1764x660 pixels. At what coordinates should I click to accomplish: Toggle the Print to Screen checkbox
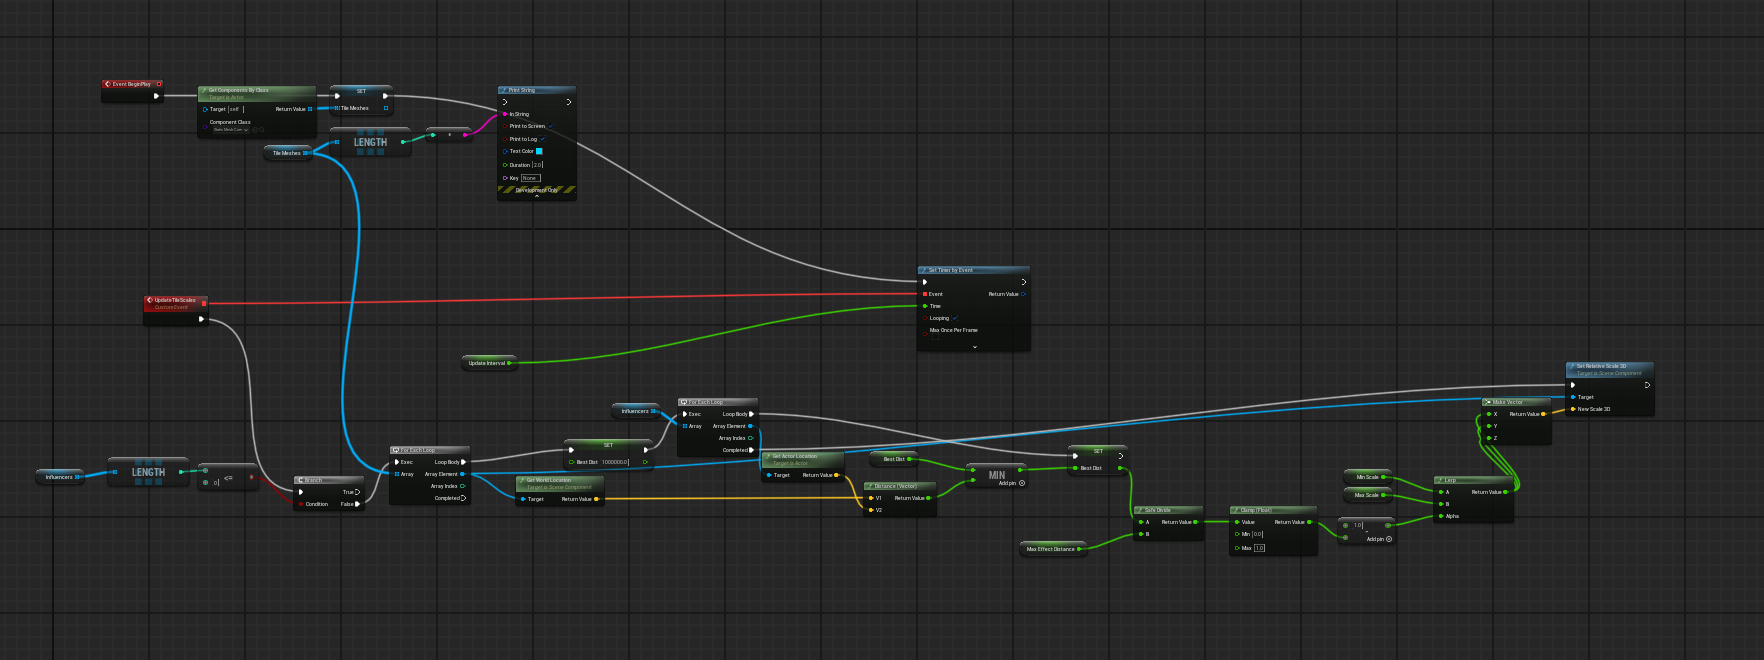pos(550,126)
